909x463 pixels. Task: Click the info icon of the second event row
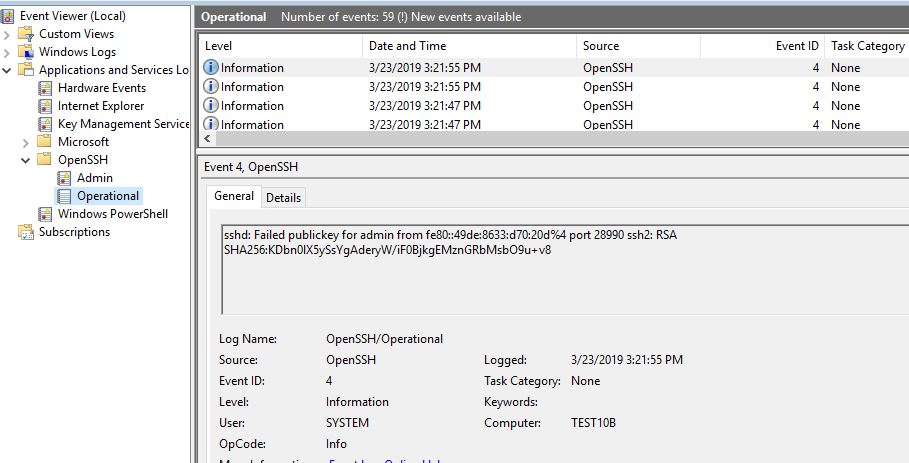(x=211, y=86)
